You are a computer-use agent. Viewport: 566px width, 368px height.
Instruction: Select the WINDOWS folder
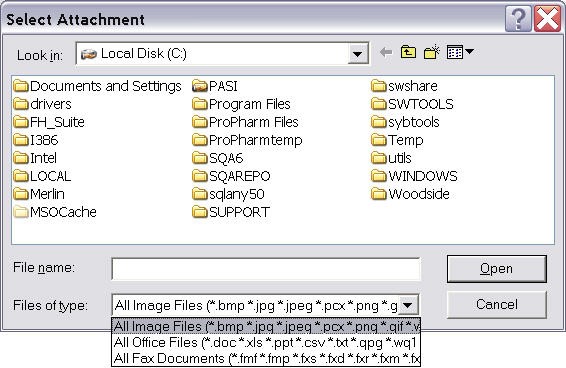(414, 176)
